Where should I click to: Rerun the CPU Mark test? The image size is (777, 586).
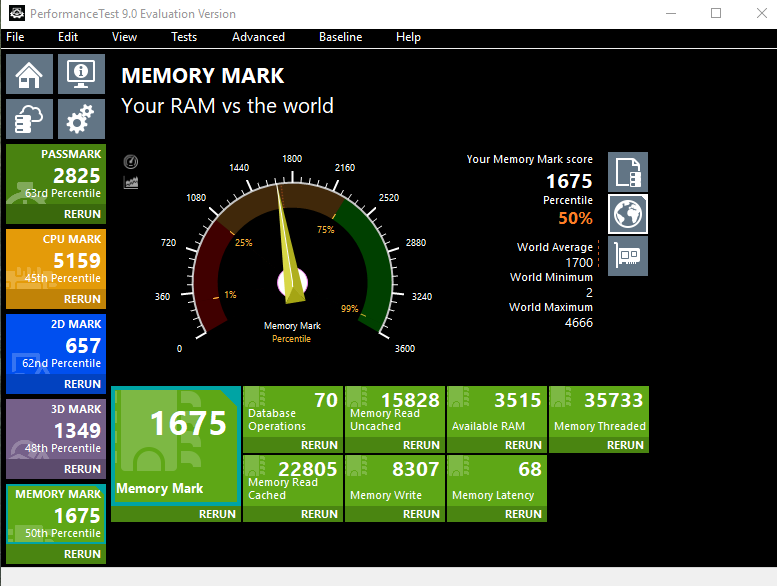[82, 299]
